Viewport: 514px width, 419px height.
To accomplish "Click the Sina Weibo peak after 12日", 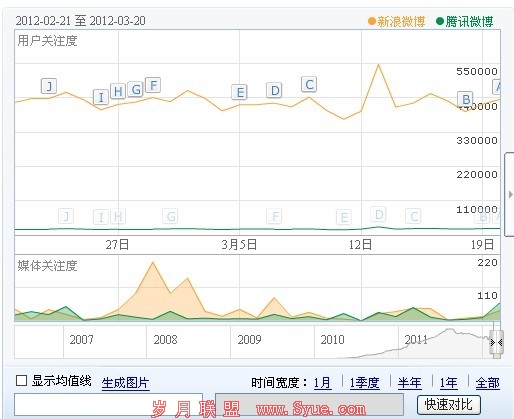I will click(x=379, y=65).
